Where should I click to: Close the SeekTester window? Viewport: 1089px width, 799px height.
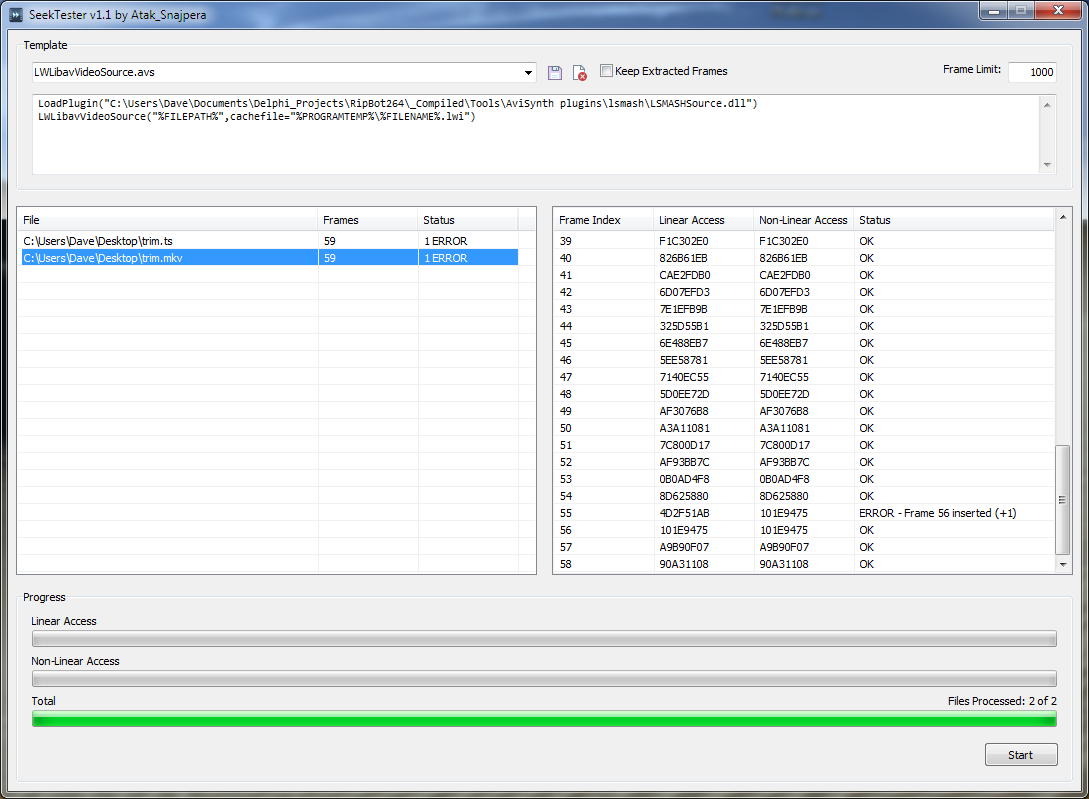pos(1058,10)
